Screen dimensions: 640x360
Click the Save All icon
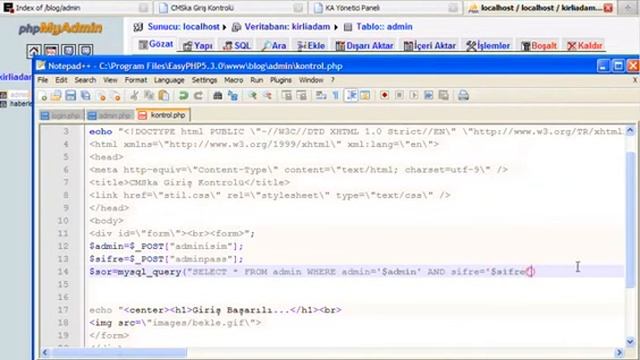tap(86, 96)
